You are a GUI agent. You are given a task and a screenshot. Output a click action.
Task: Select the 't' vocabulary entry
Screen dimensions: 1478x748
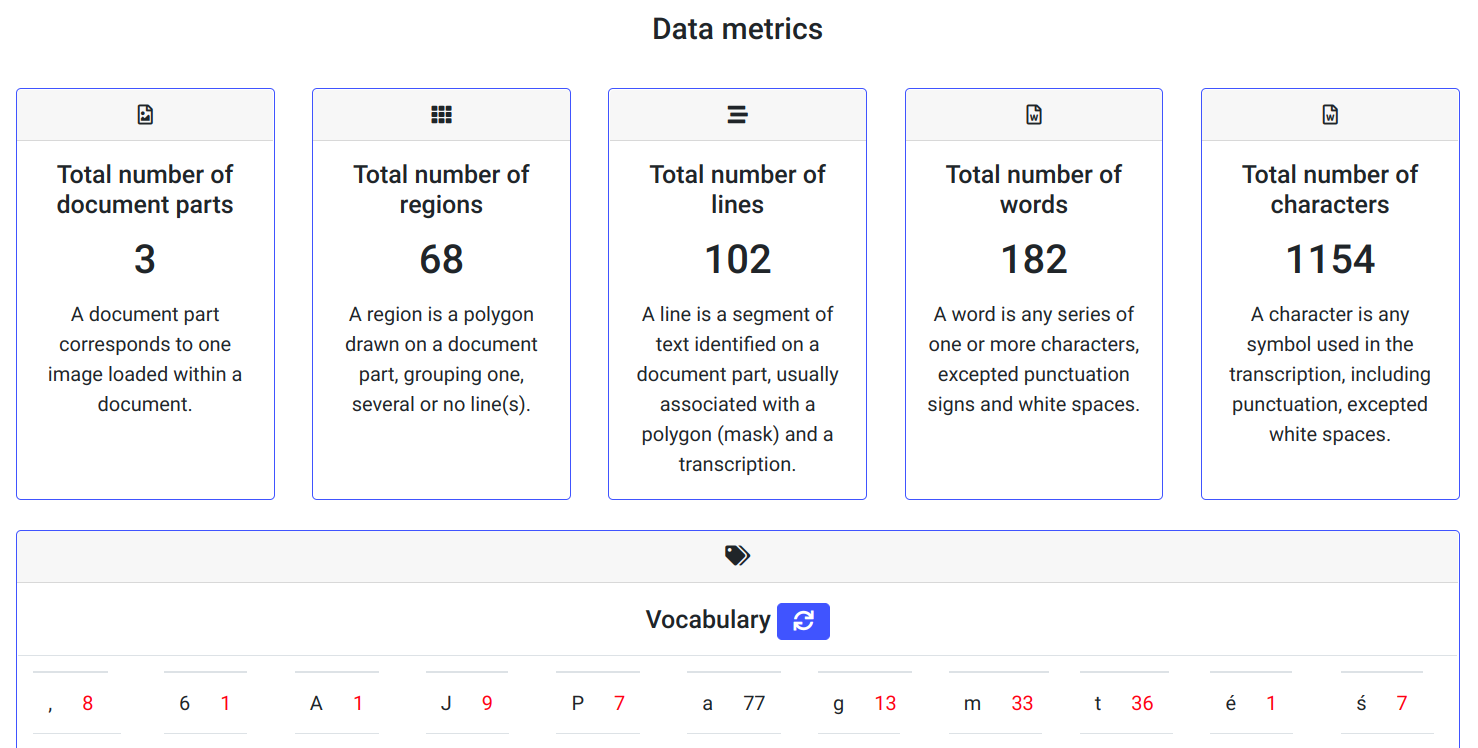(x=1123, y=704)
